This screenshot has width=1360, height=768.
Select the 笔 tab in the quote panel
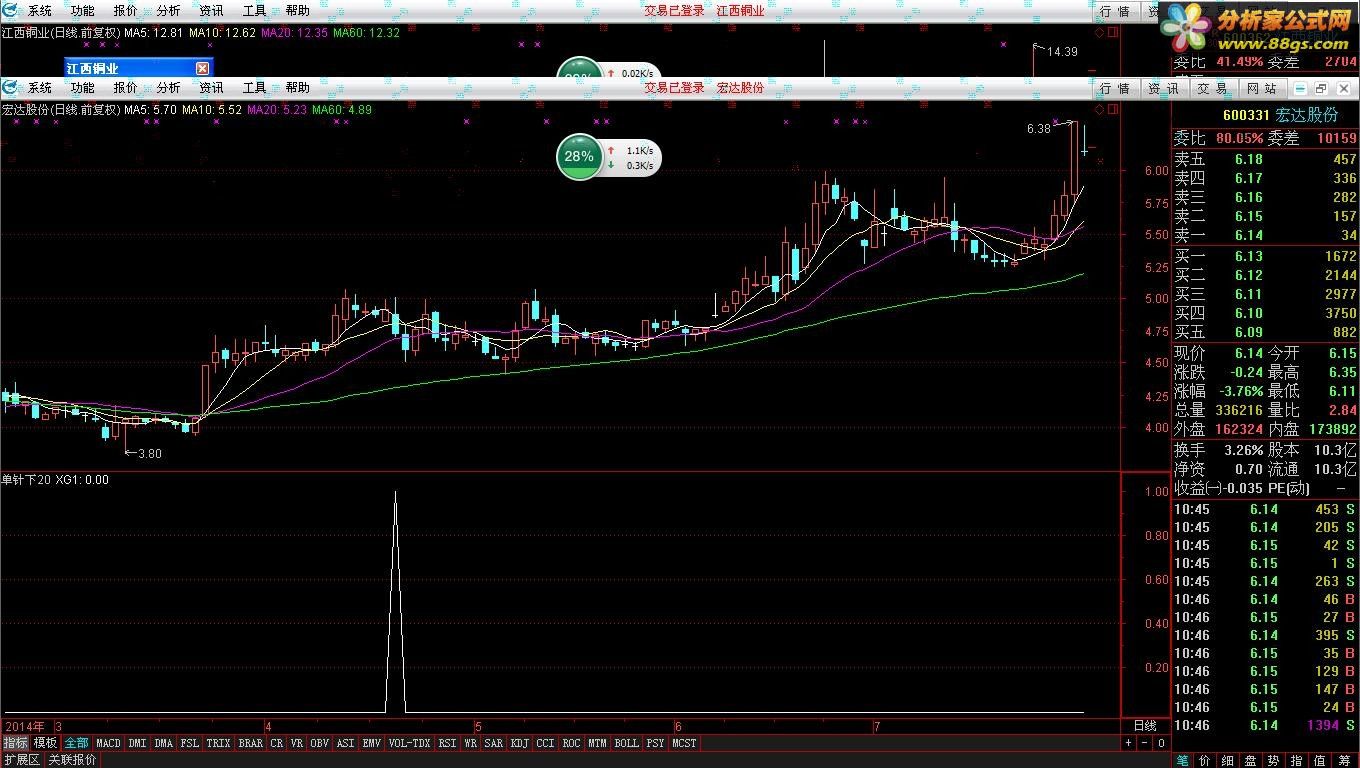coord(1182,760)
